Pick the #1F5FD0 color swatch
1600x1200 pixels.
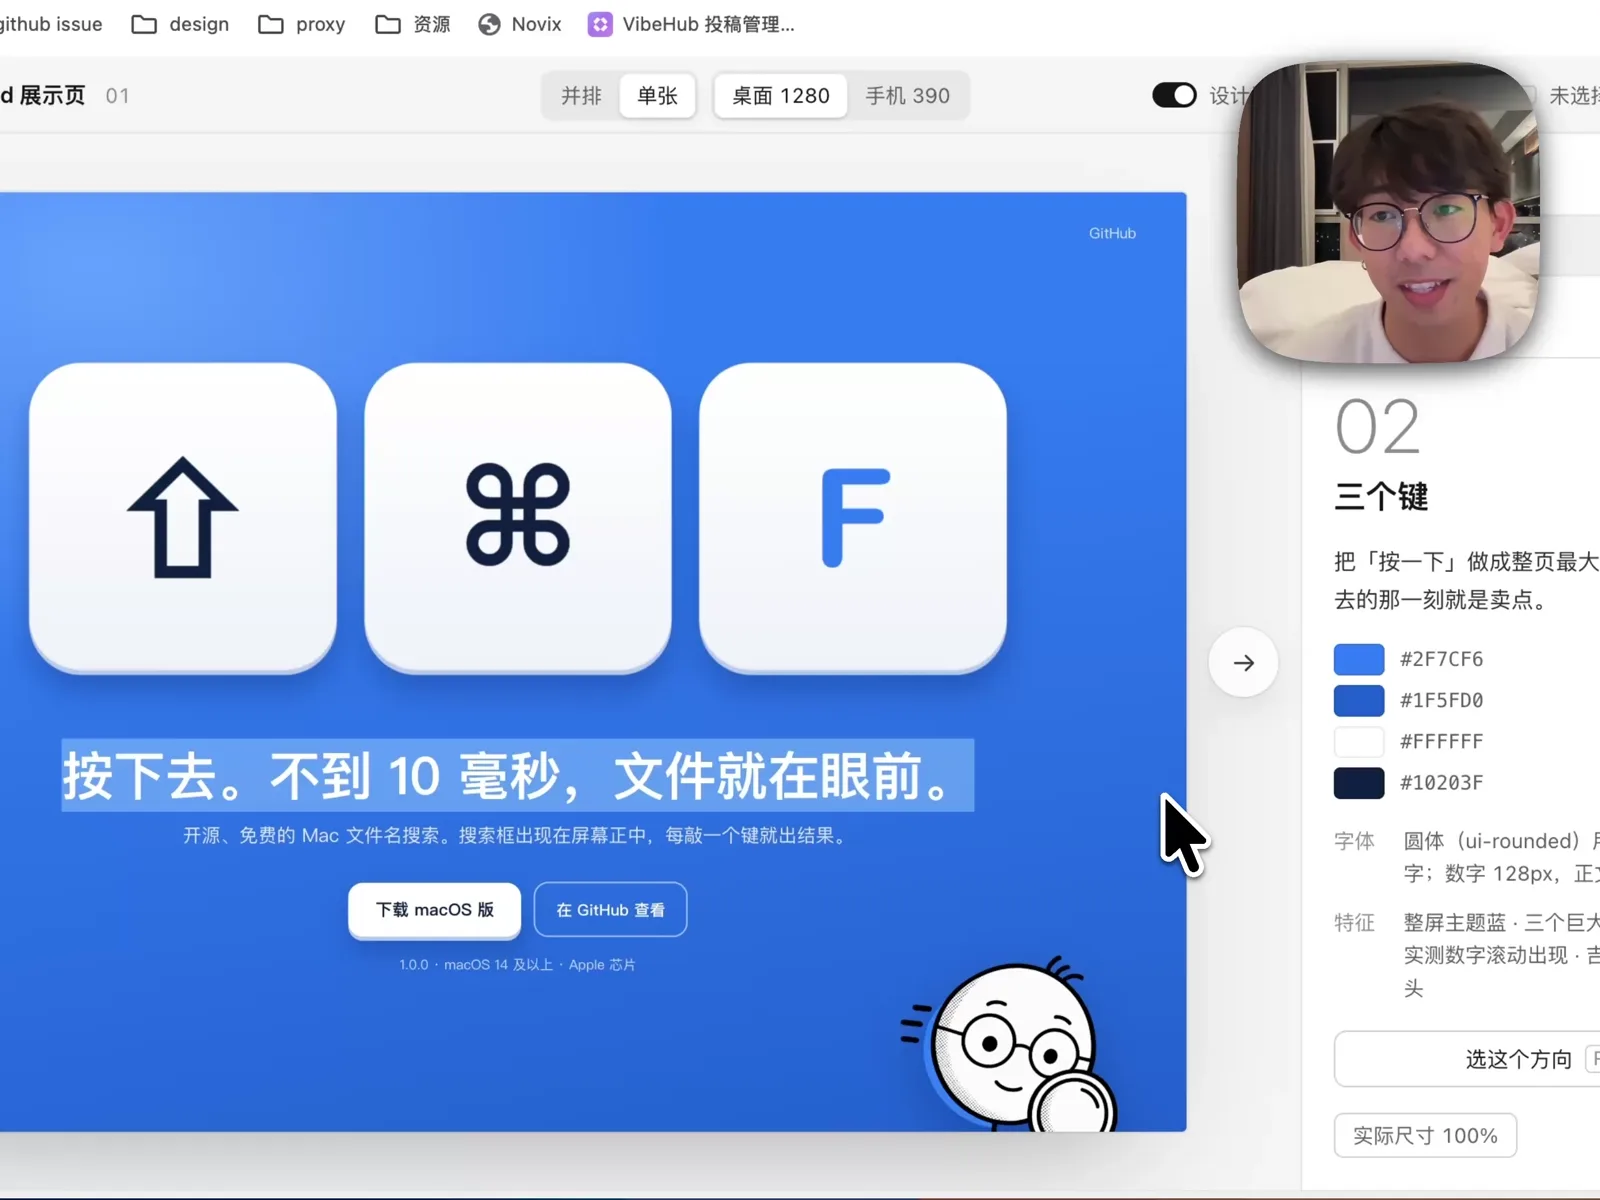1359,700
